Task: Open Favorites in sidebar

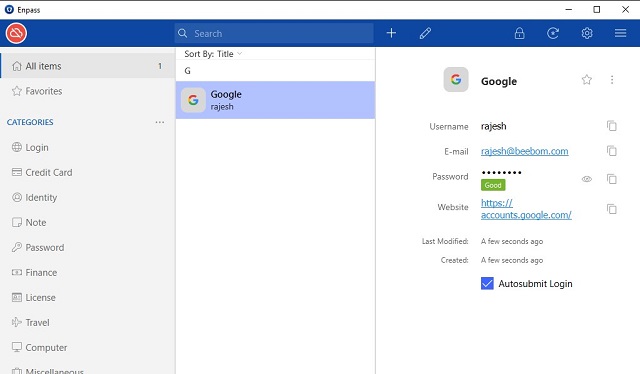Action: click(87, 91)
